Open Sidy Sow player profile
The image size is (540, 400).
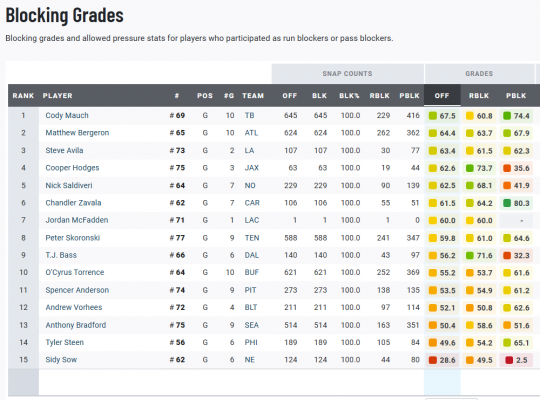[61, 360]
